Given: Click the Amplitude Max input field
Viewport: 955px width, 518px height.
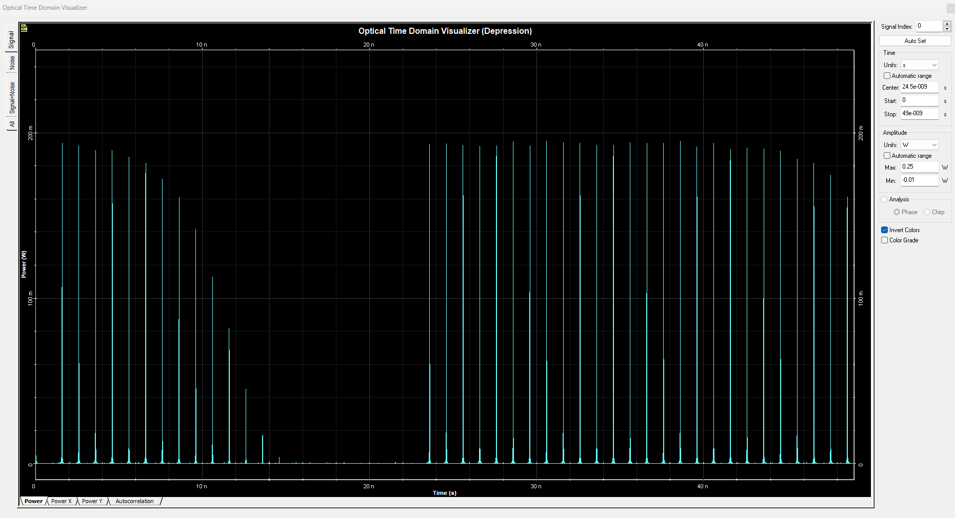Looking at the screenshot, I should [919, 167].
